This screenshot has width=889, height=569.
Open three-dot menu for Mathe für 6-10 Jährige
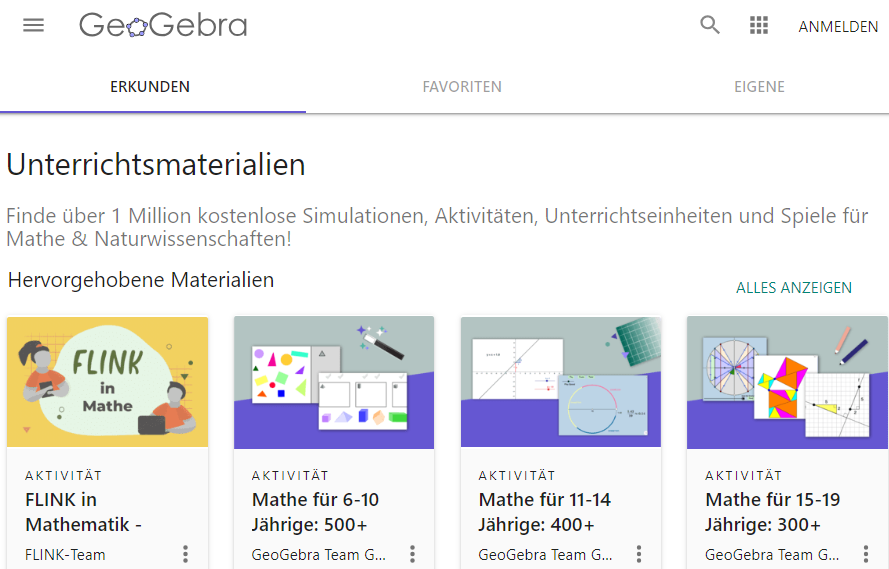click(x=412, y=554)
